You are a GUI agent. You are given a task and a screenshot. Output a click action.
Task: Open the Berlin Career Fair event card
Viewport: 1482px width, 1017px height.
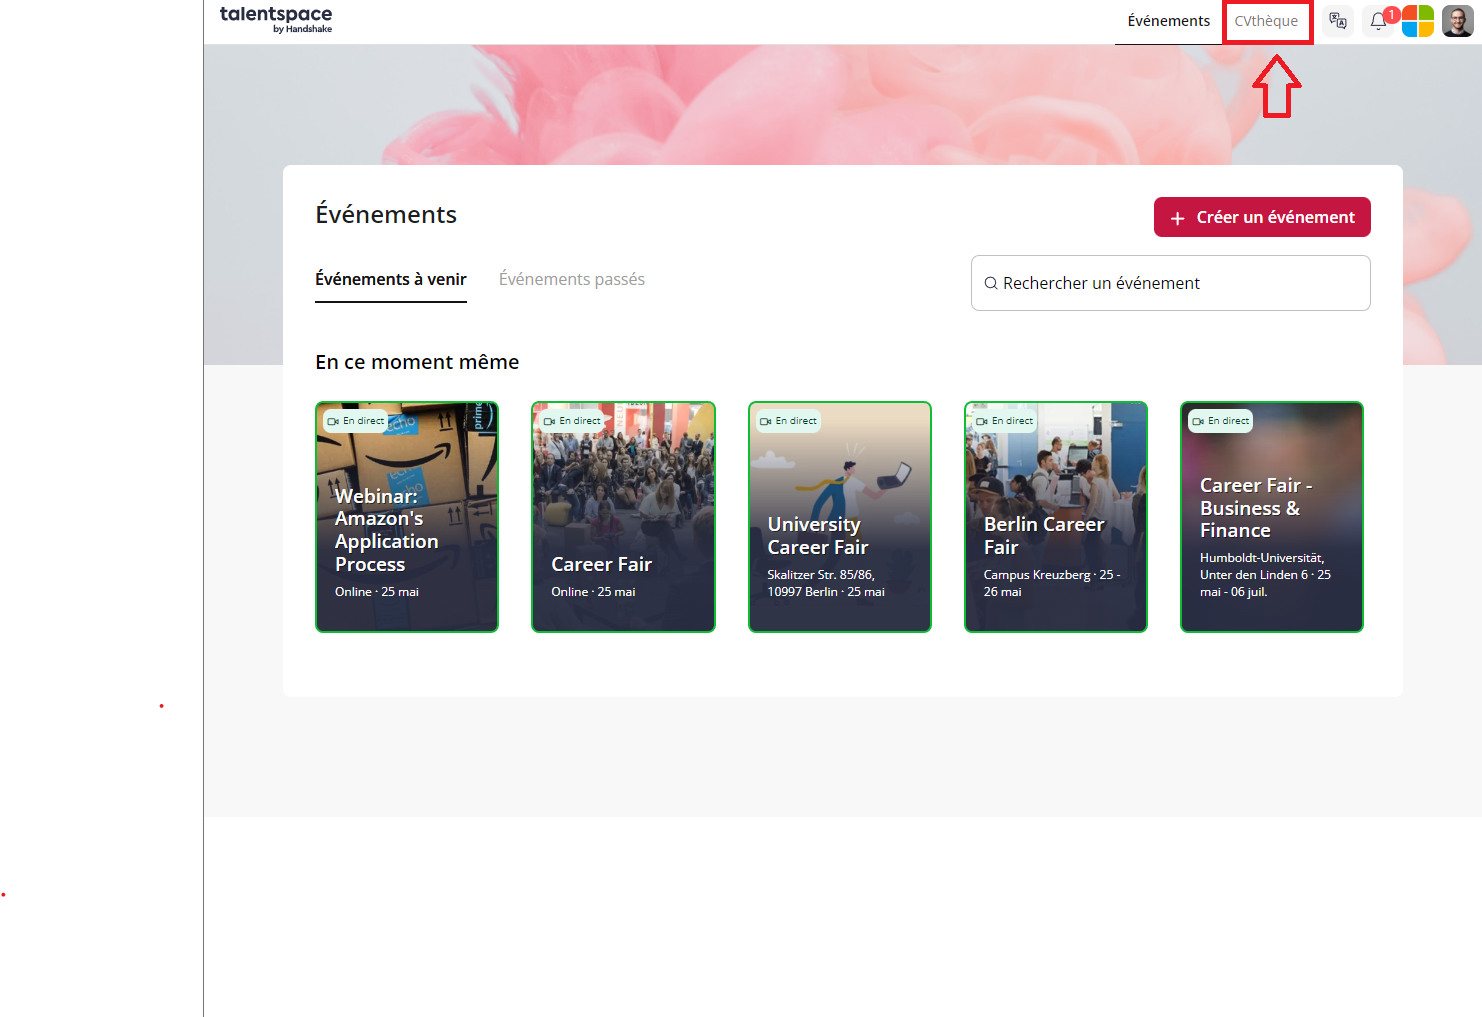pyautogui.click(x=1056, y=517)
